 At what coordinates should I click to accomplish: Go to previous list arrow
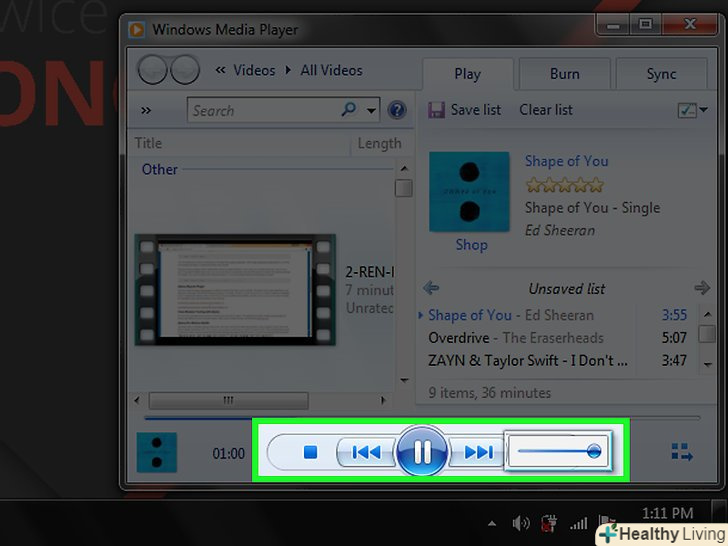[431, 288]
